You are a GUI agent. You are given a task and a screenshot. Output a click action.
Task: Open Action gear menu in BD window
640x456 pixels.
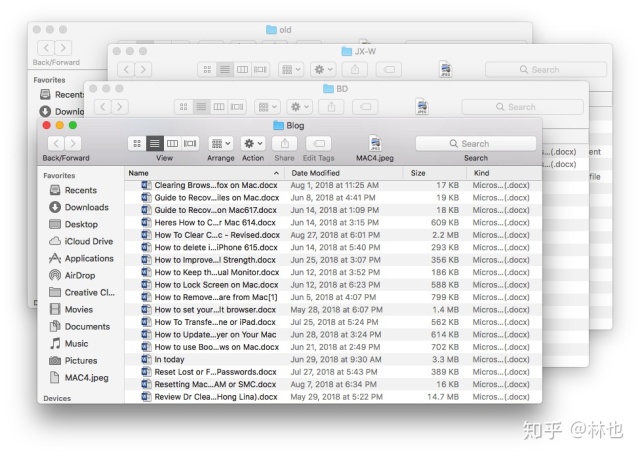tap(299, 107)
